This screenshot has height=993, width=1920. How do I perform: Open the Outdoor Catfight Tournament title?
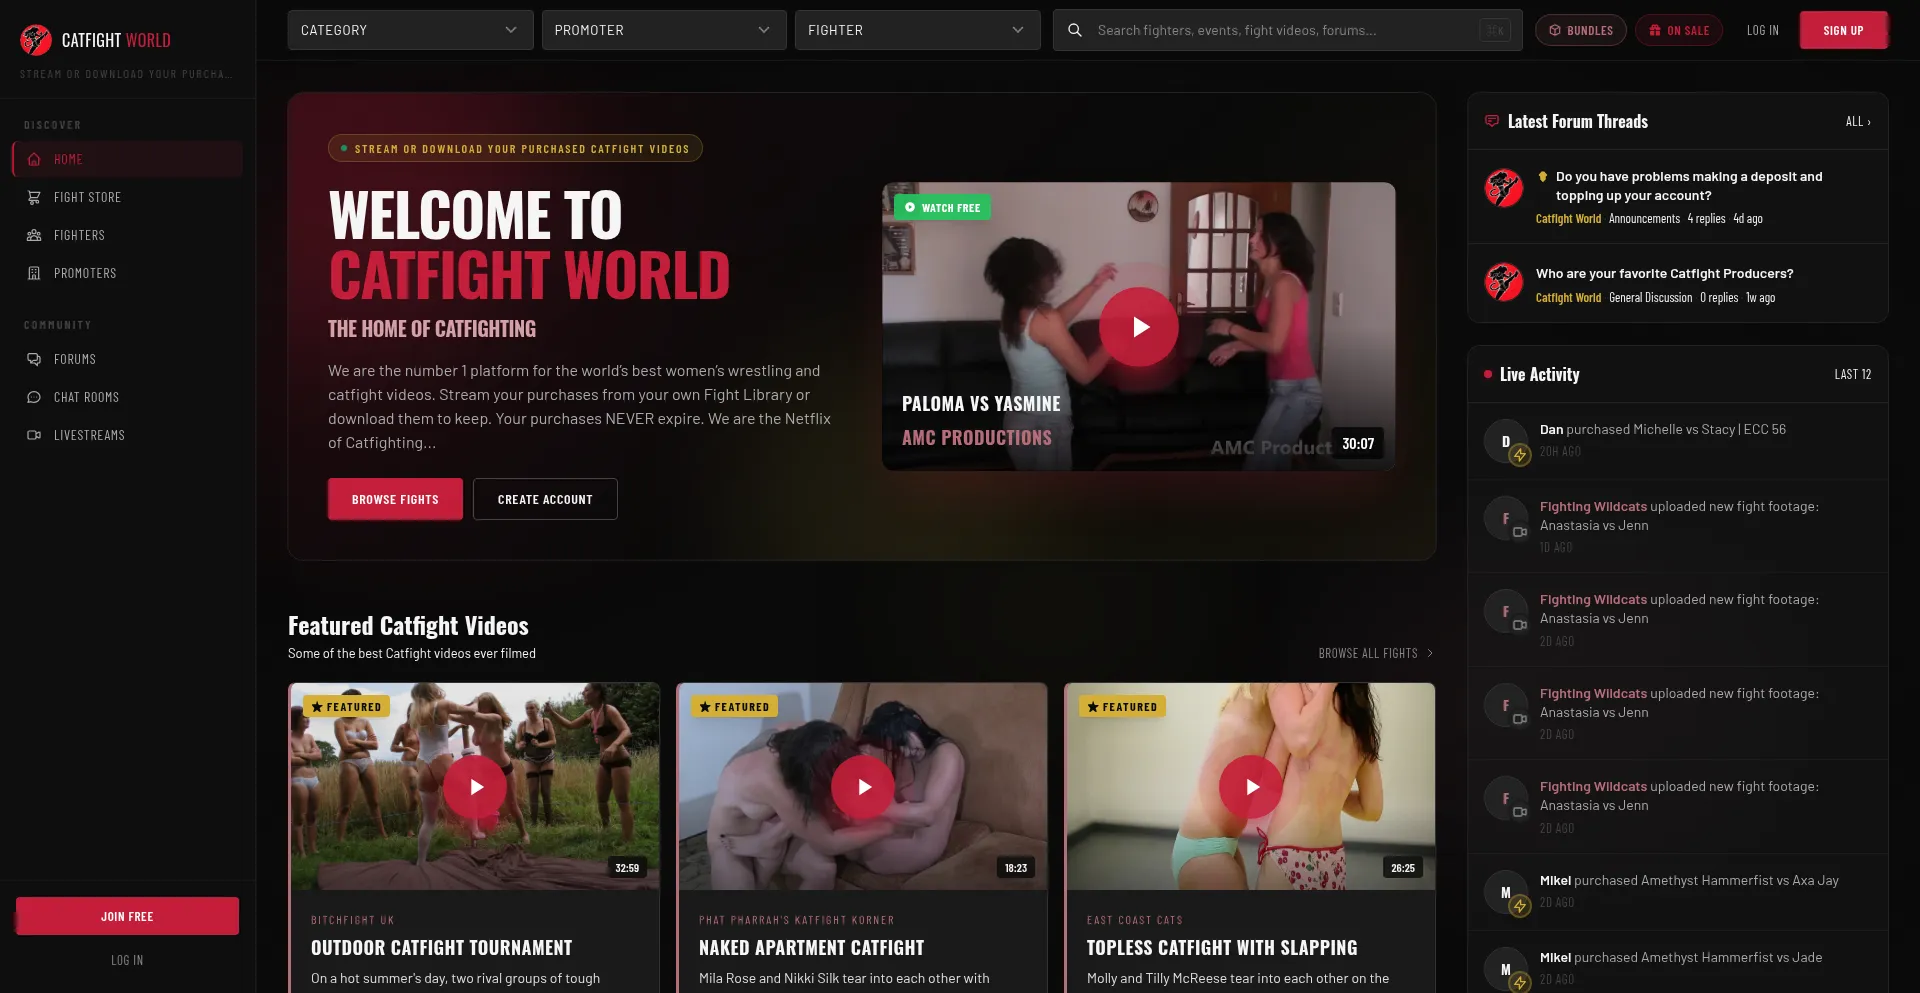[442, 948]
